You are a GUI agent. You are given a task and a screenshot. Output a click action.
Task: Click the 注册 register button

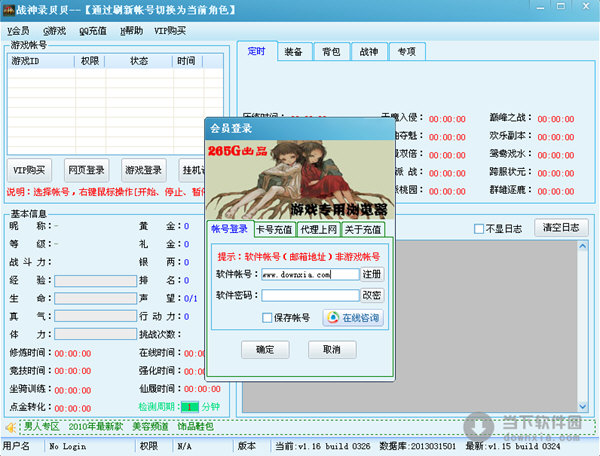click(x=371, y=273)
